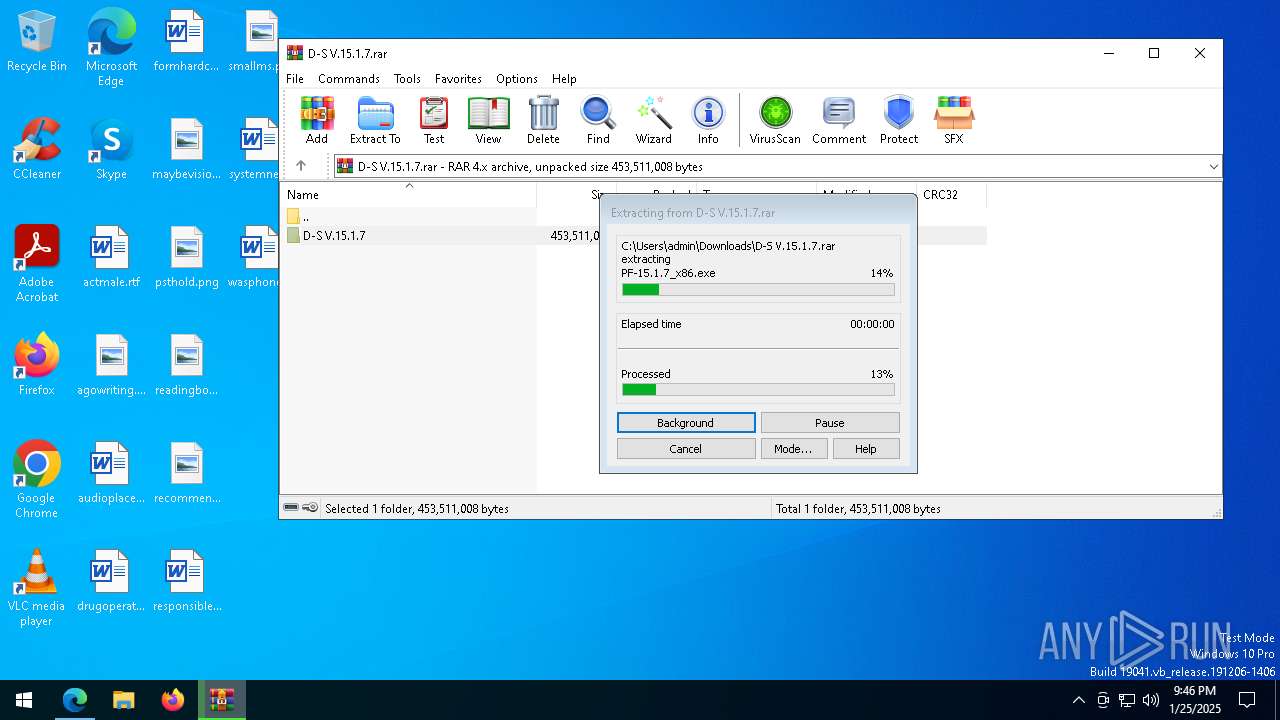
Task: Click the taskbar clock showing 9:46 PM
Action: (1194, 700)
